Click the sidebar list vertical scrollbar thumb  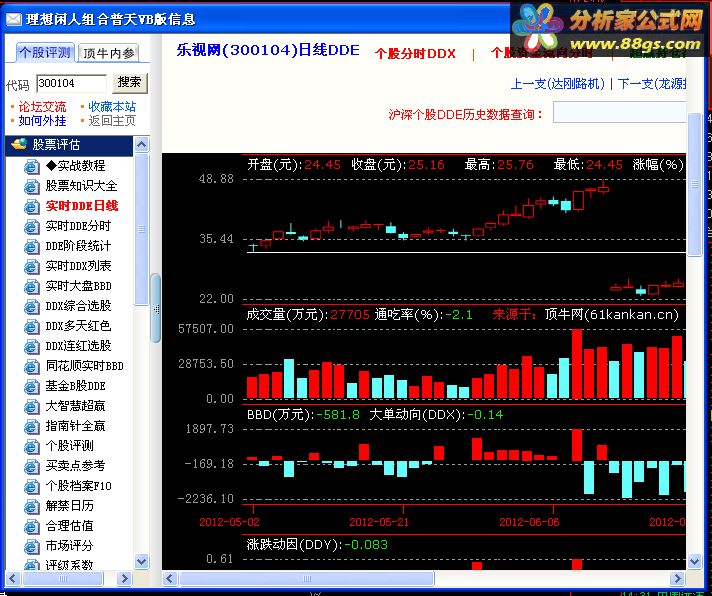[x=142, y=229]
